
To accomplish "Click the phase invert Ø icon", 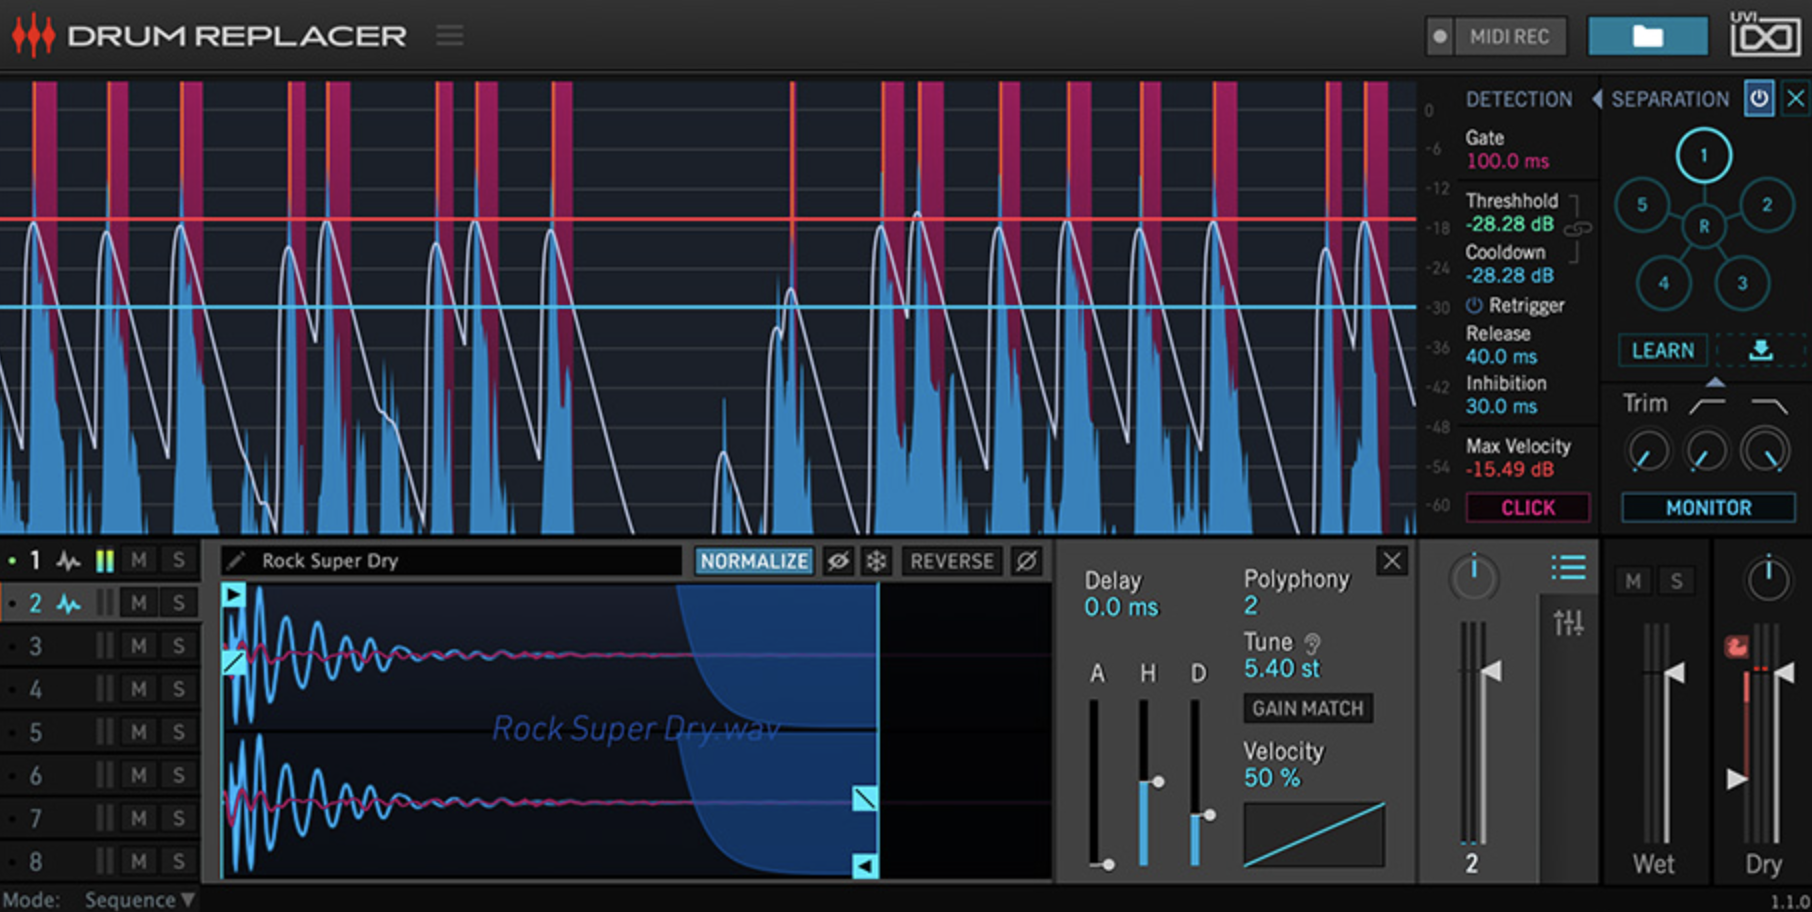I will [x=1027, y=561].
